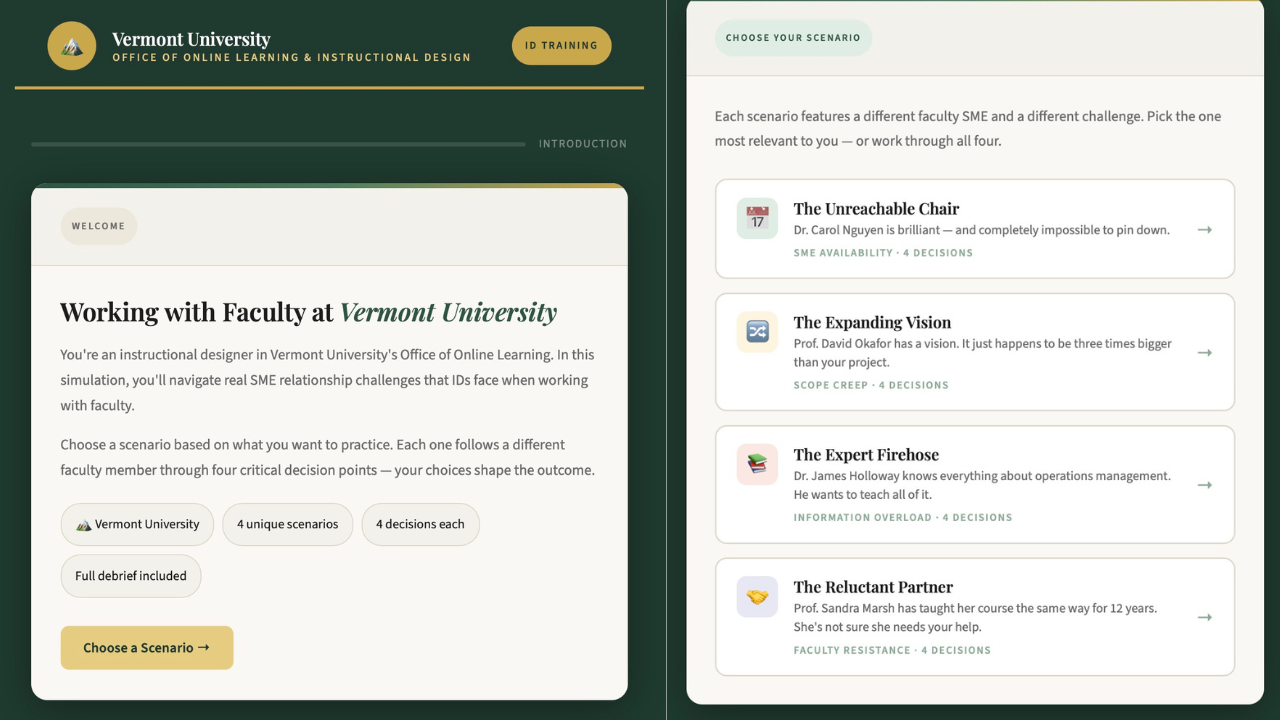Click the arrow on The Expanding Vision card
Screen dimensions: 1280x720
click(x=1205, y=352)
